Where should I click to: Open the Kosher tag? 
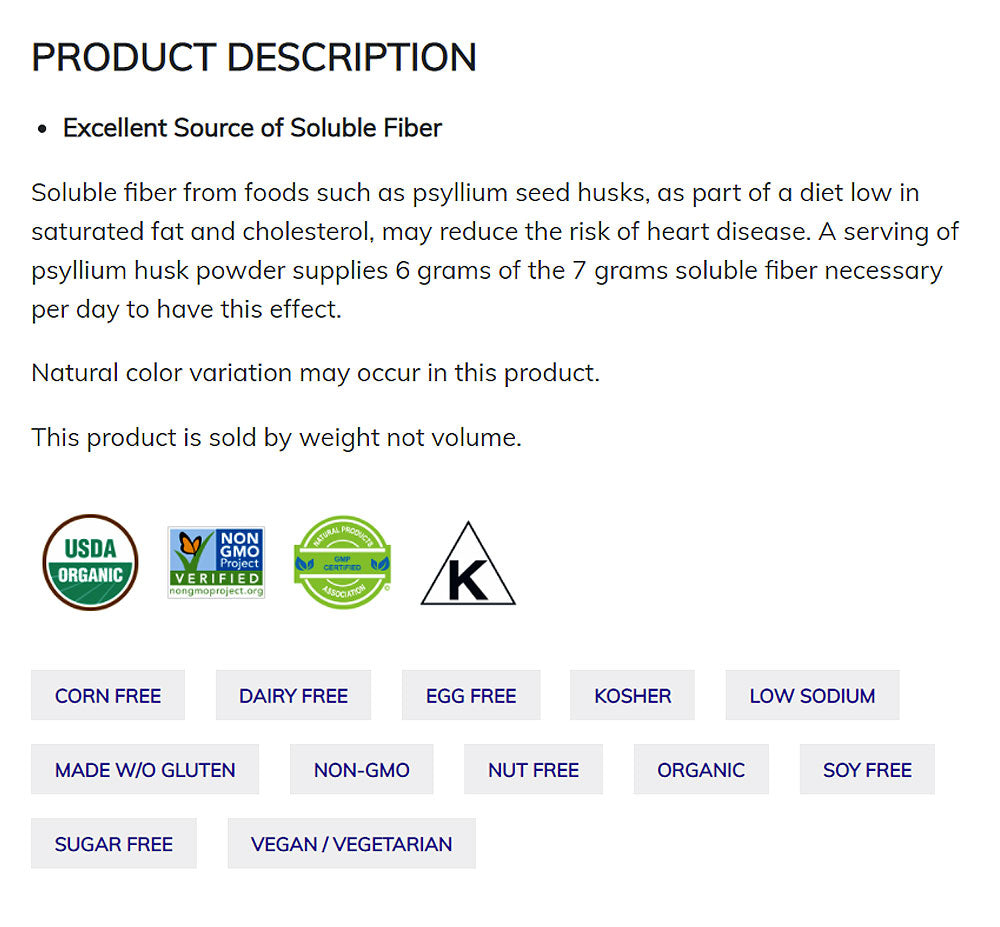(x=632, y=696)
